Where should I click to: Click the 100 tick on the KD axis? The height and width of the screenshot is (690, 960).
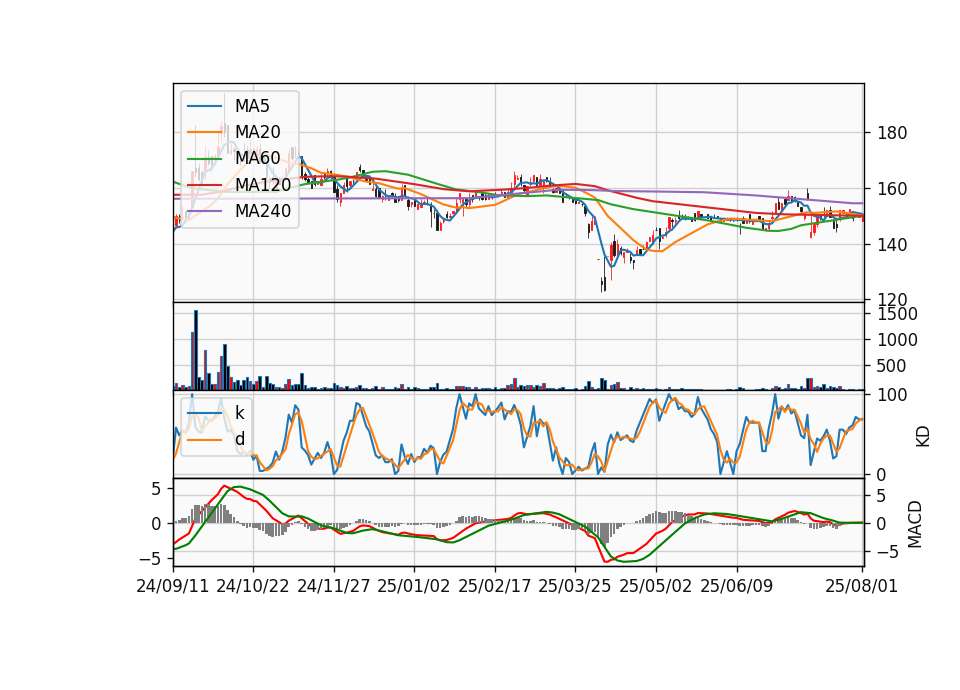click(892, 395)
